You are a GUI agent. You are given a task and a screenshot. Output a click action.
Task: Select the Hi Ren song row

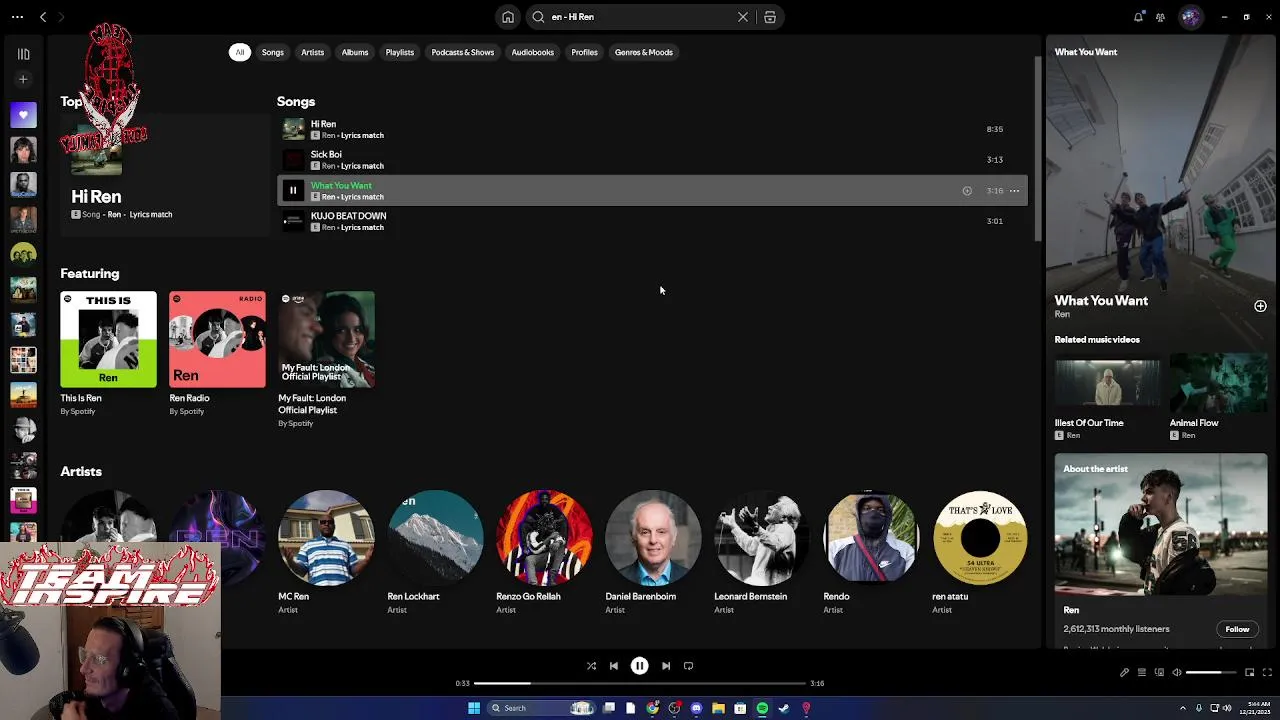(652, 129)
